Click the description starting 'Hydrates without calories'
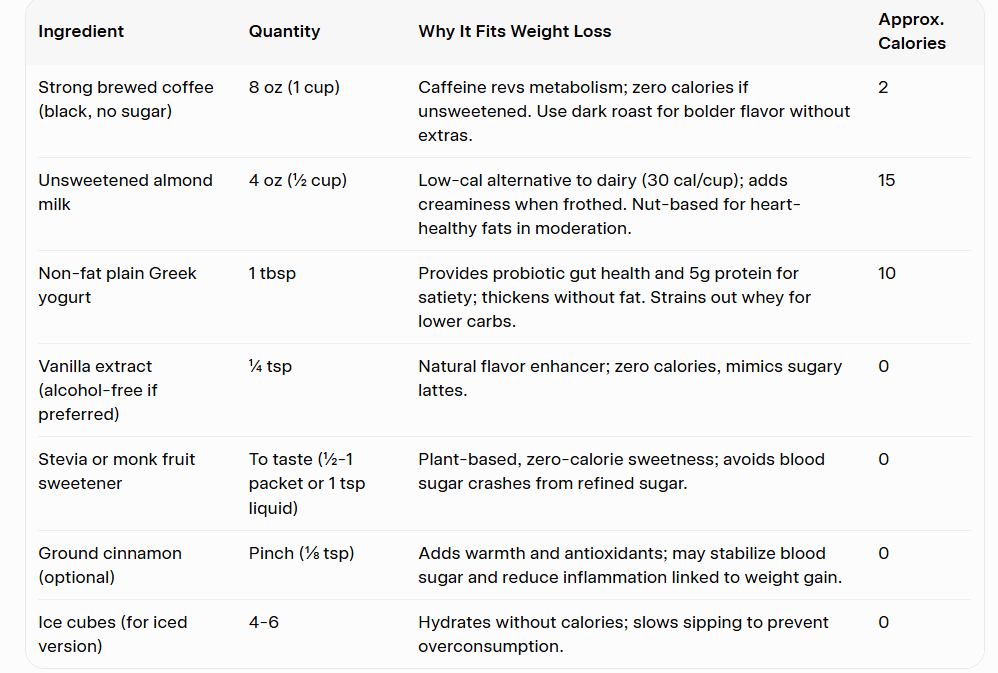This screenshot has width=998, height=673. (623, 634)
